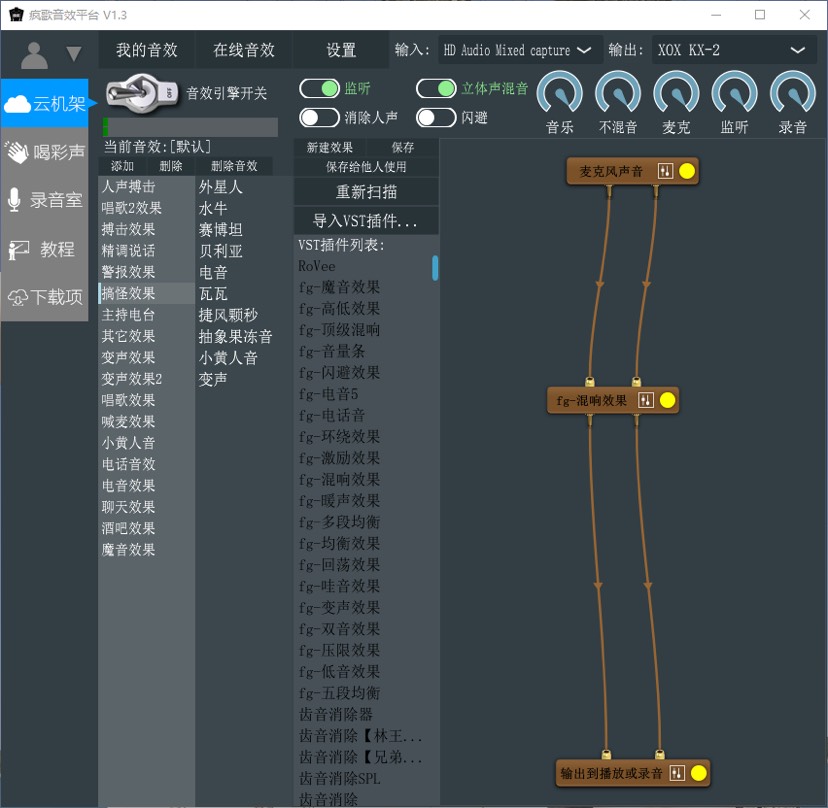Open the 下载项 downloads sidebar item
Viewport: 828px width, 808px height.
click(45, 297)
